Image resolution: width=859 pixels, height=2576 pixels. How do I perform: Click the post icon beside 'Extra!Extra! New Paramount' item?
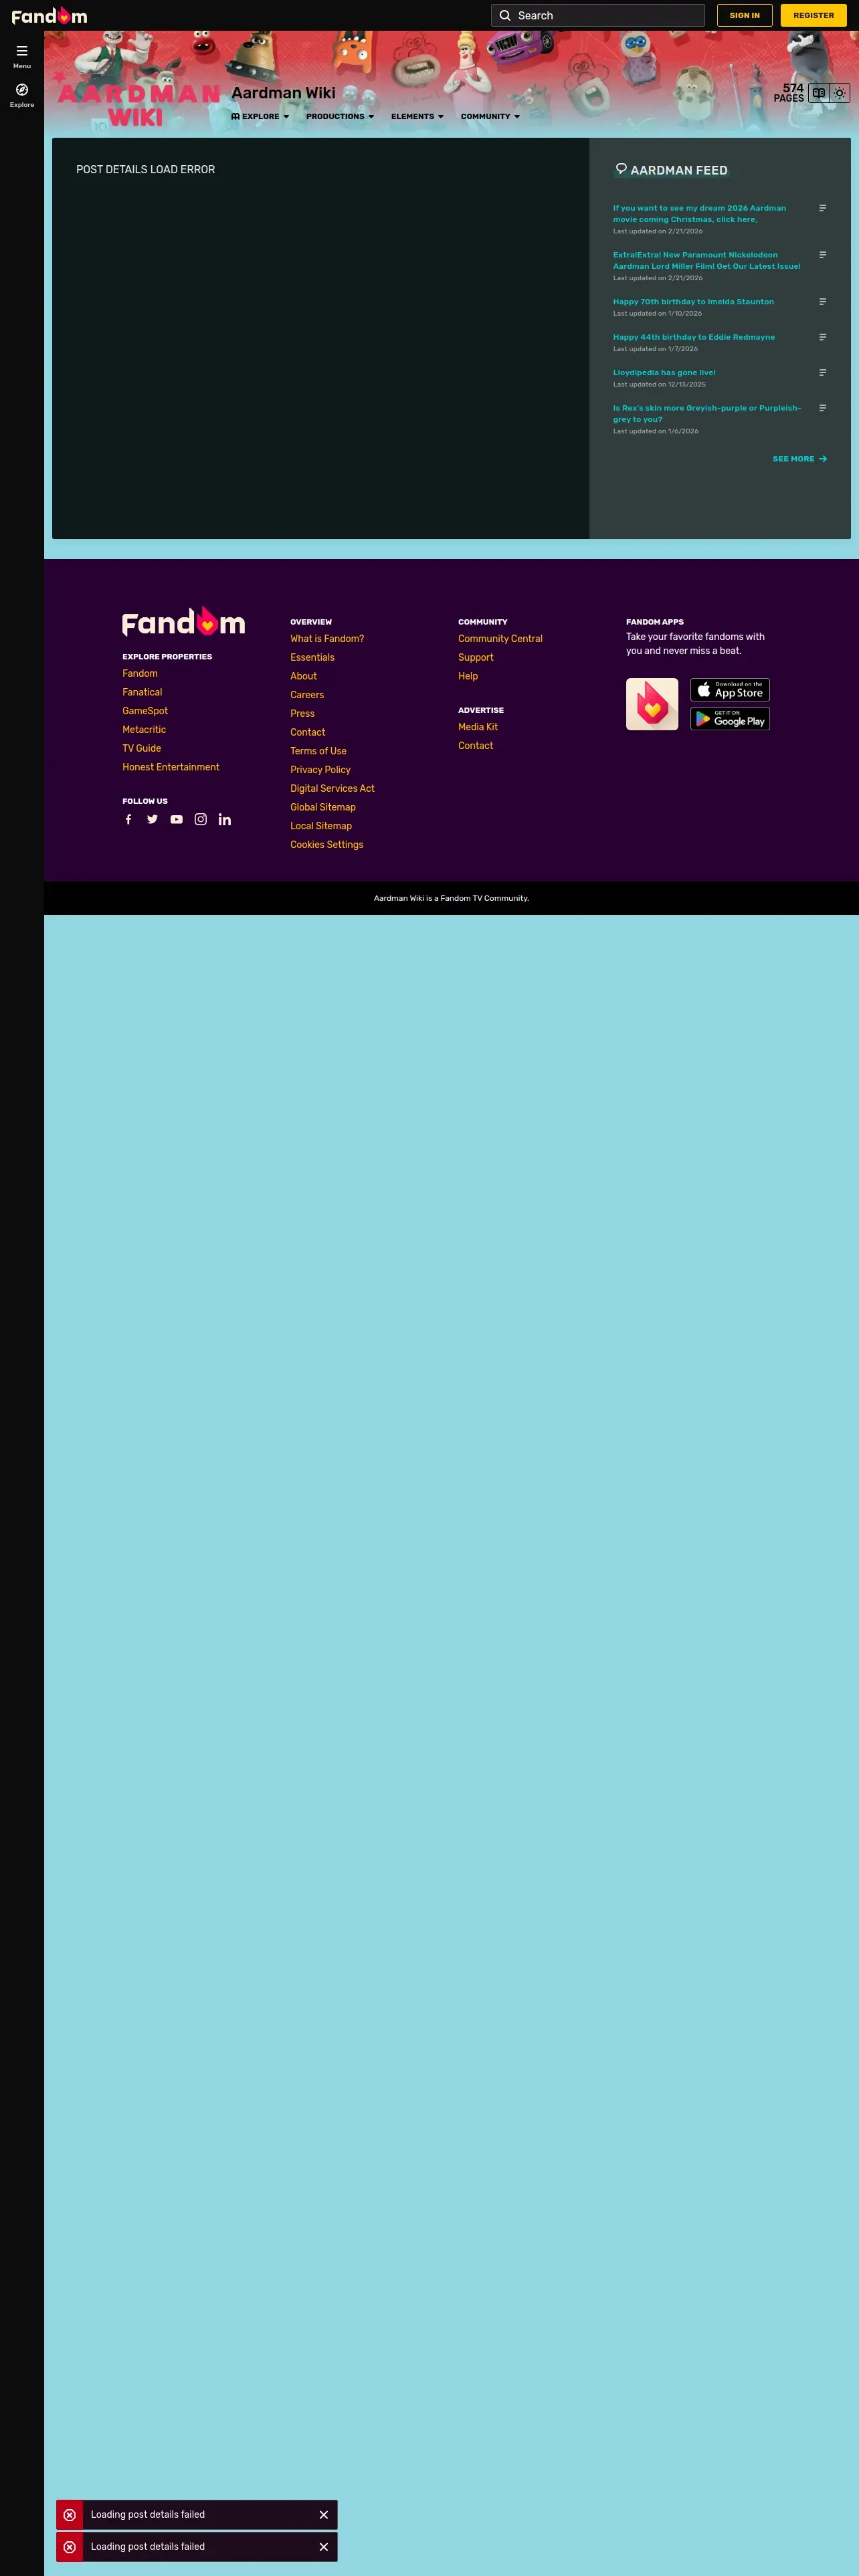click(822, 255)
